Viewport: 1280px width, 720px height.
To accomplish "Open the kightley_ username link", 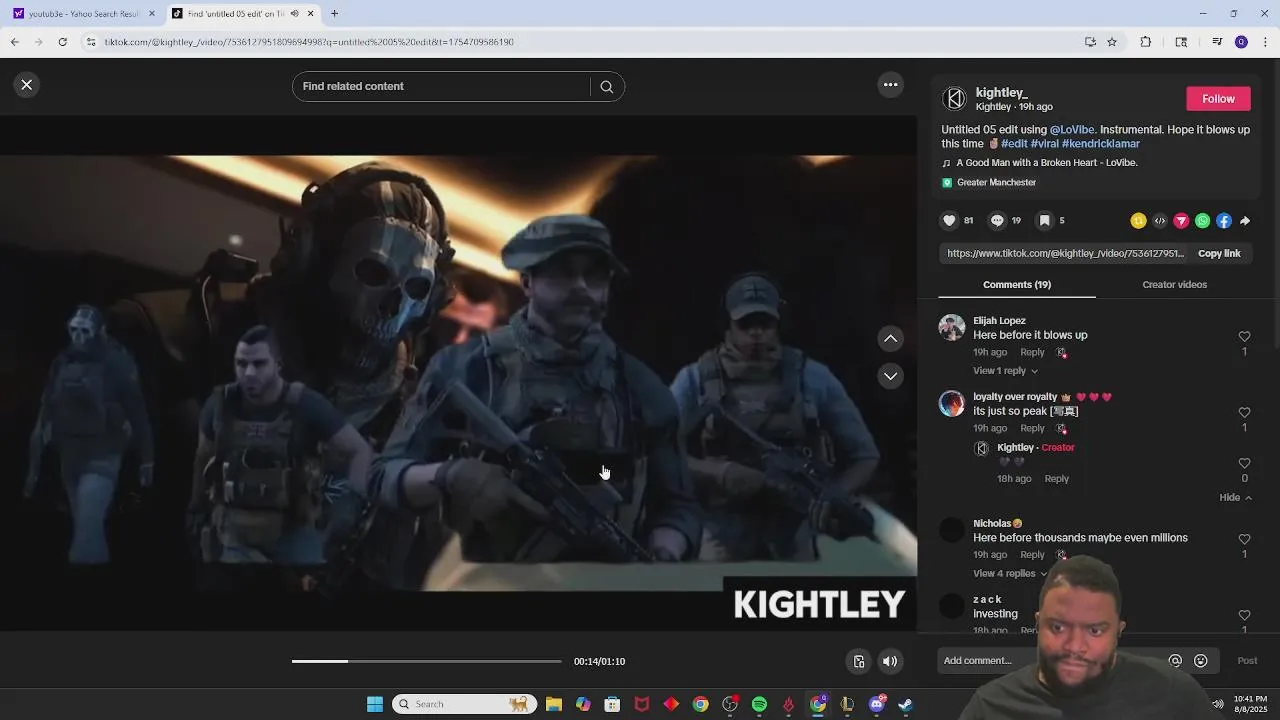I will click(x=1002, y=93).
